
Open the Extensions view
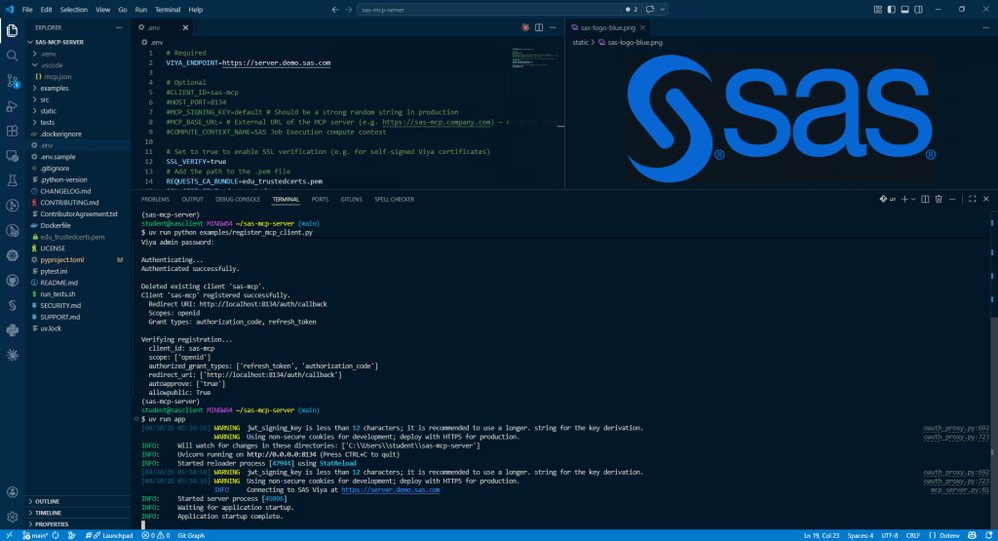pos(12,131)
